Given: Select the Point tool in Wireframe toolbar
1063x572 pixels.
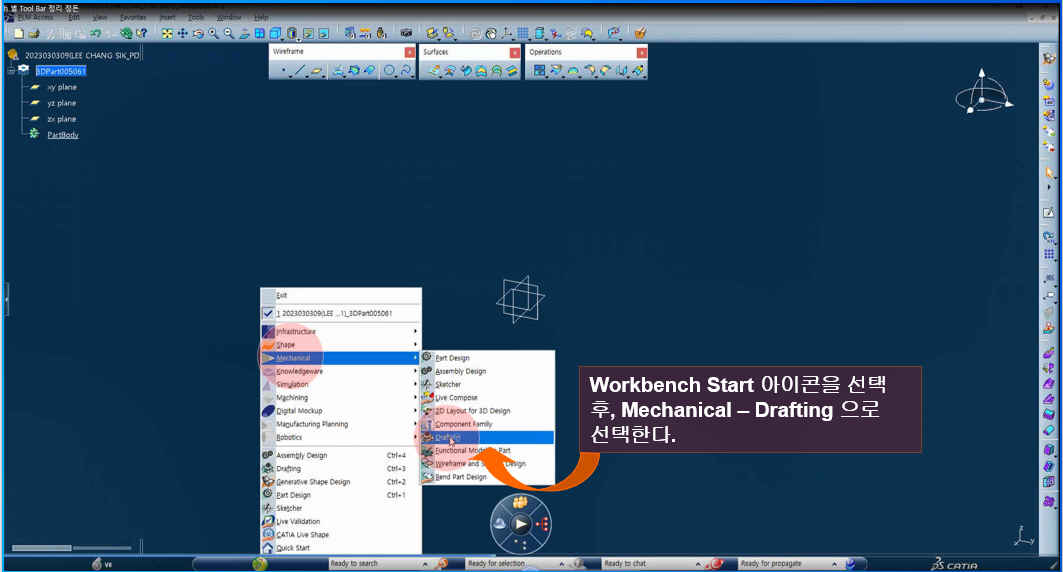Looking at the screenshot, I should pyautogui.click(x=284, y=70).
